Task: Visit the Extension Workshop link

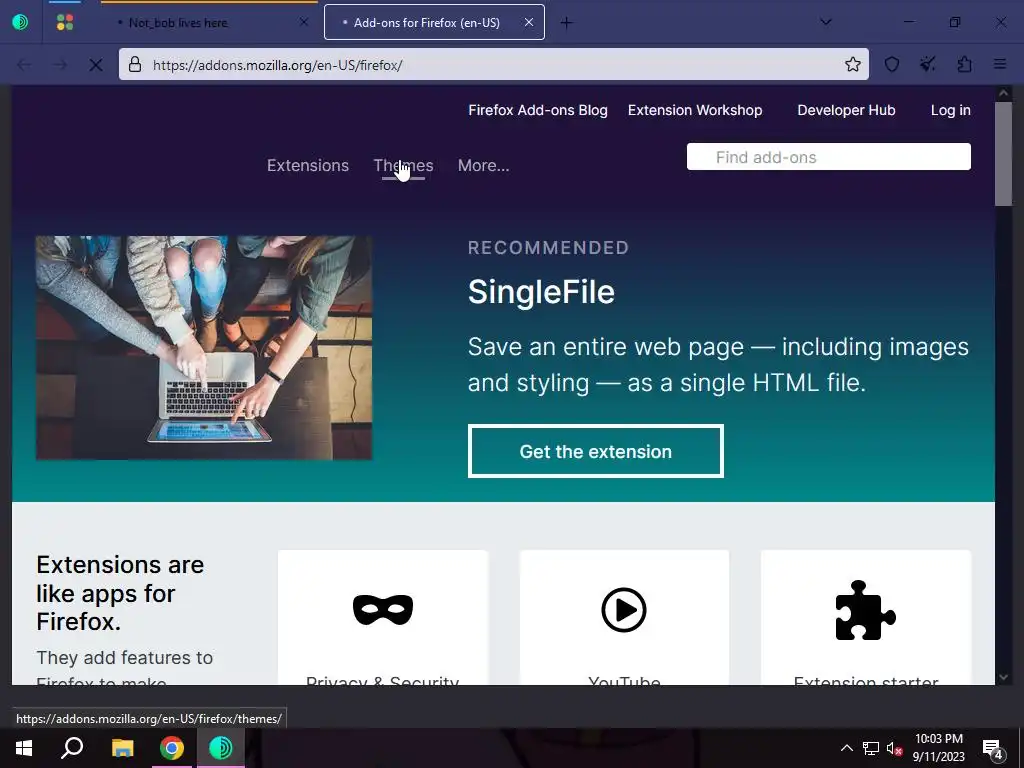Action: pos(695,110)
